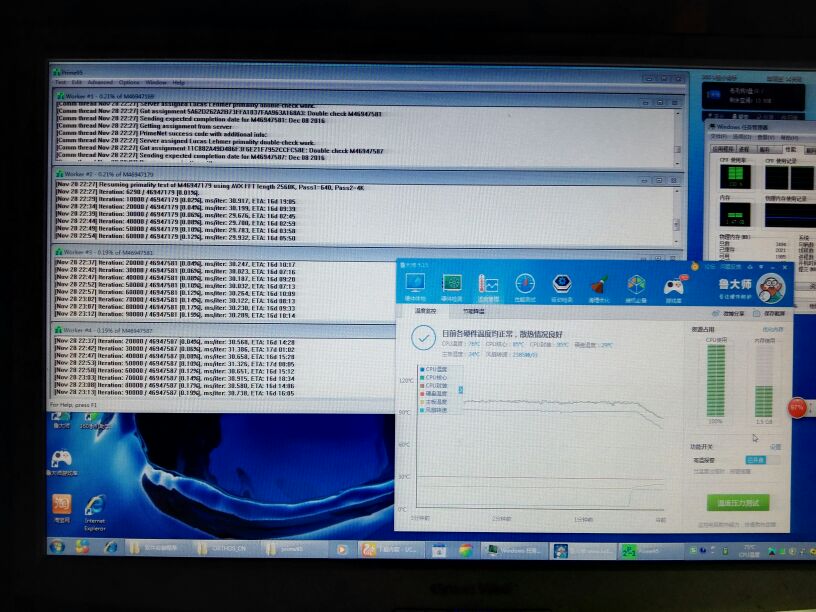The height and width of the screenshot is (612, 816).
Task: Select the Temperature Management thermometer icon
Action: pyautogui.click(x=488, y=288)
